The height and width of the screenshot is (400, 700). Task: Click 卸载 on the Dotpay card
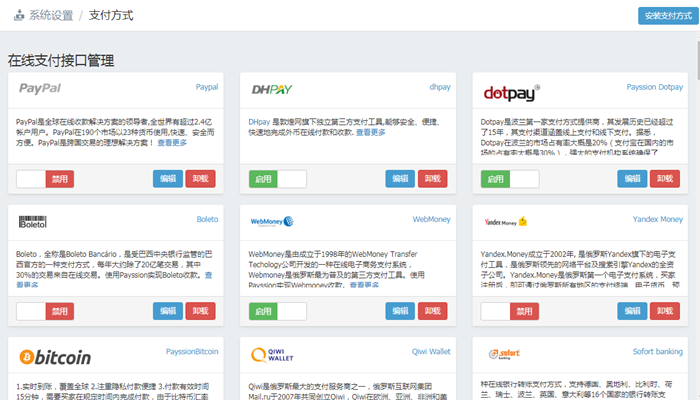pyautogui.click(x=665, y=179)
